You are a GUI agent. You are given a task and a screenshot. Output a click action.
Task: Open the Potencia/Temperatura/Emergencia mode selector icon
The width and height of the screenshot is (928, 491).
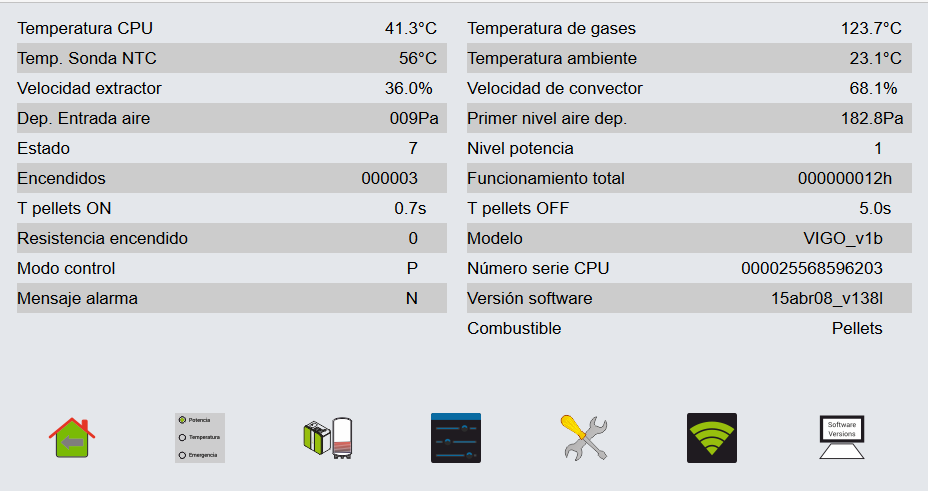coord(200,438)
